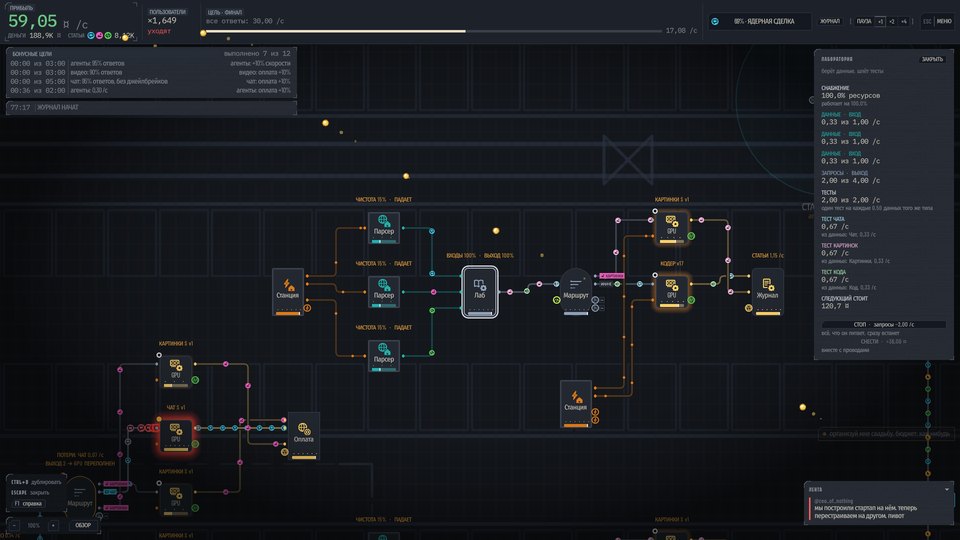Click the x1,649 users counter
The width and height of the screenshot is (960, 540).
point(162,21)
